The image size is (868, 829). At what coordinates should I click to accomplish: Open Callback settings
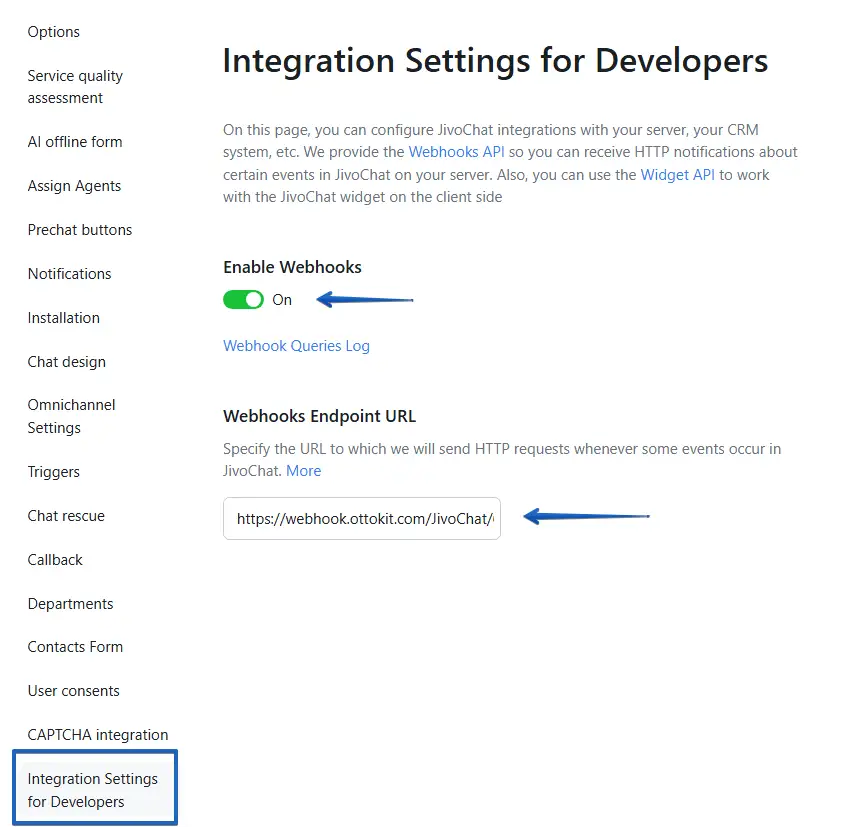[55, 560]
